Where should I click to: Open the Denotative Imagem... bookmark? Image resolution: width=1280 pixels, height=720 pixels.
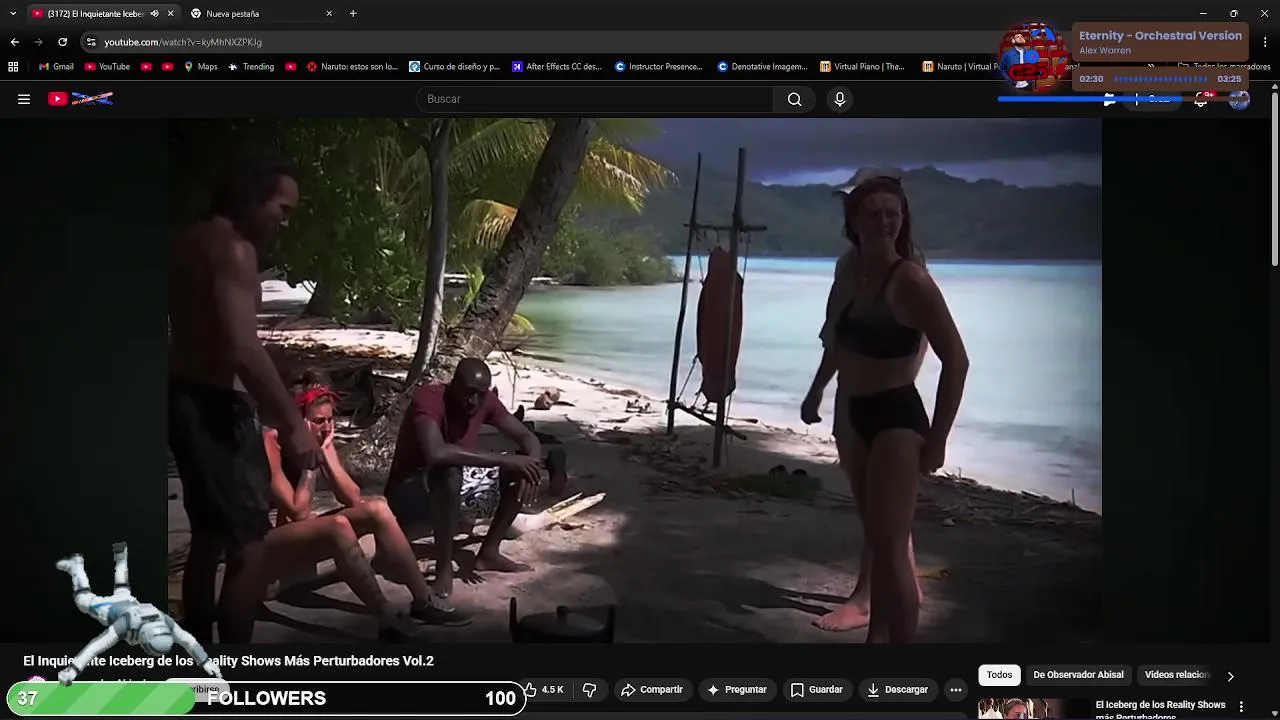click(x=762, y=67)
